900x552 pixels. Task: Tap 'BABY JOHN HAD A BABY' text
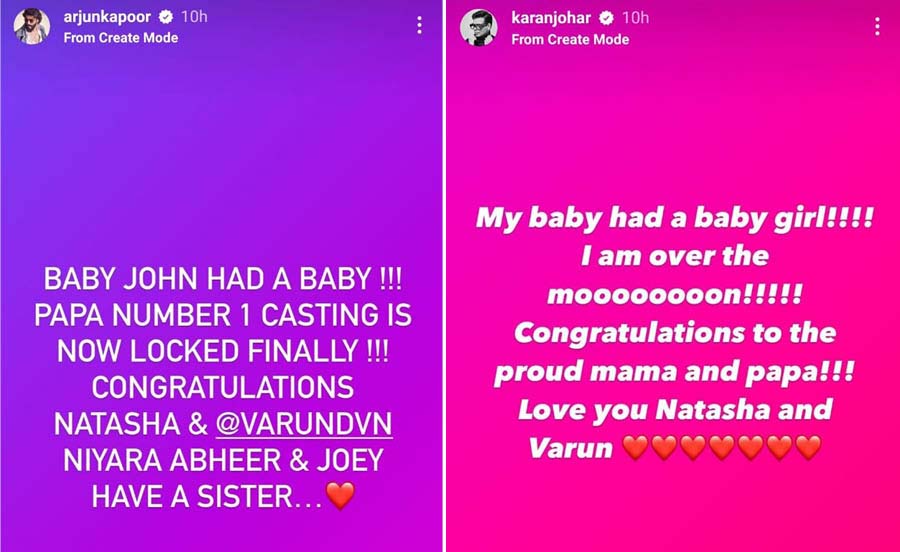(x=207, y=279)
